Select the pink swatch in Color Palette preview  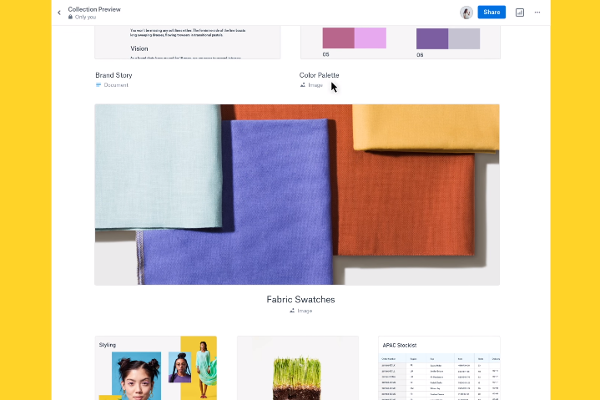tap(338, 38)
